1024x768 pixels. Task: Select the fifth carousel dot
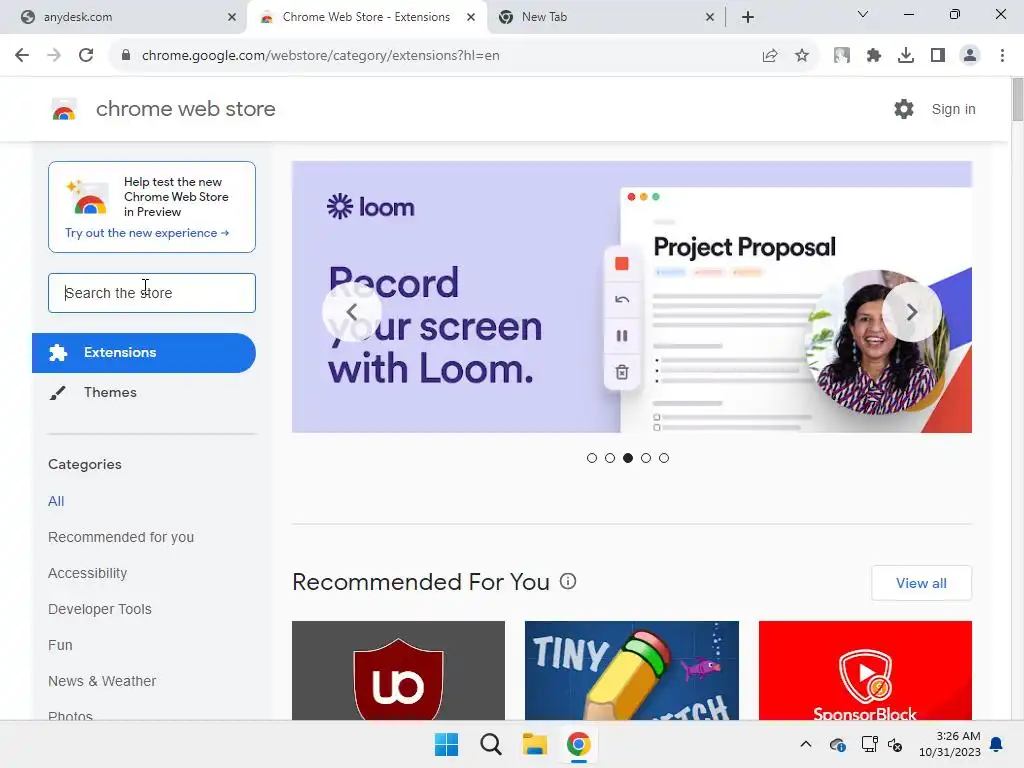coord(664,458)
